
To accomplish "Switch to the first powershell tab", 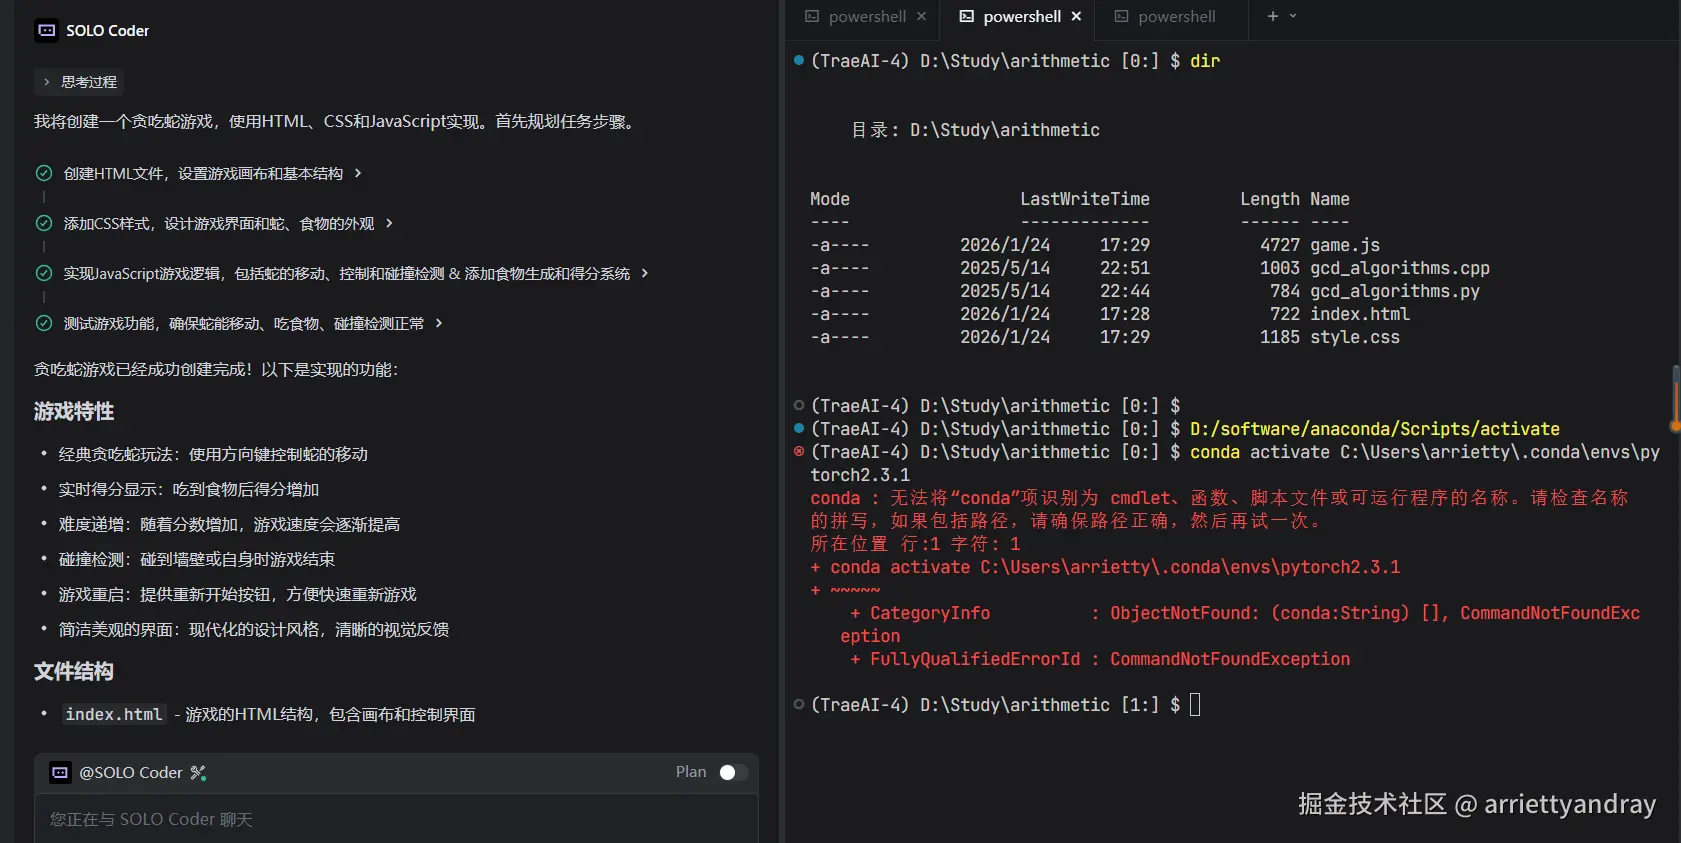I will tap(867, 17).
